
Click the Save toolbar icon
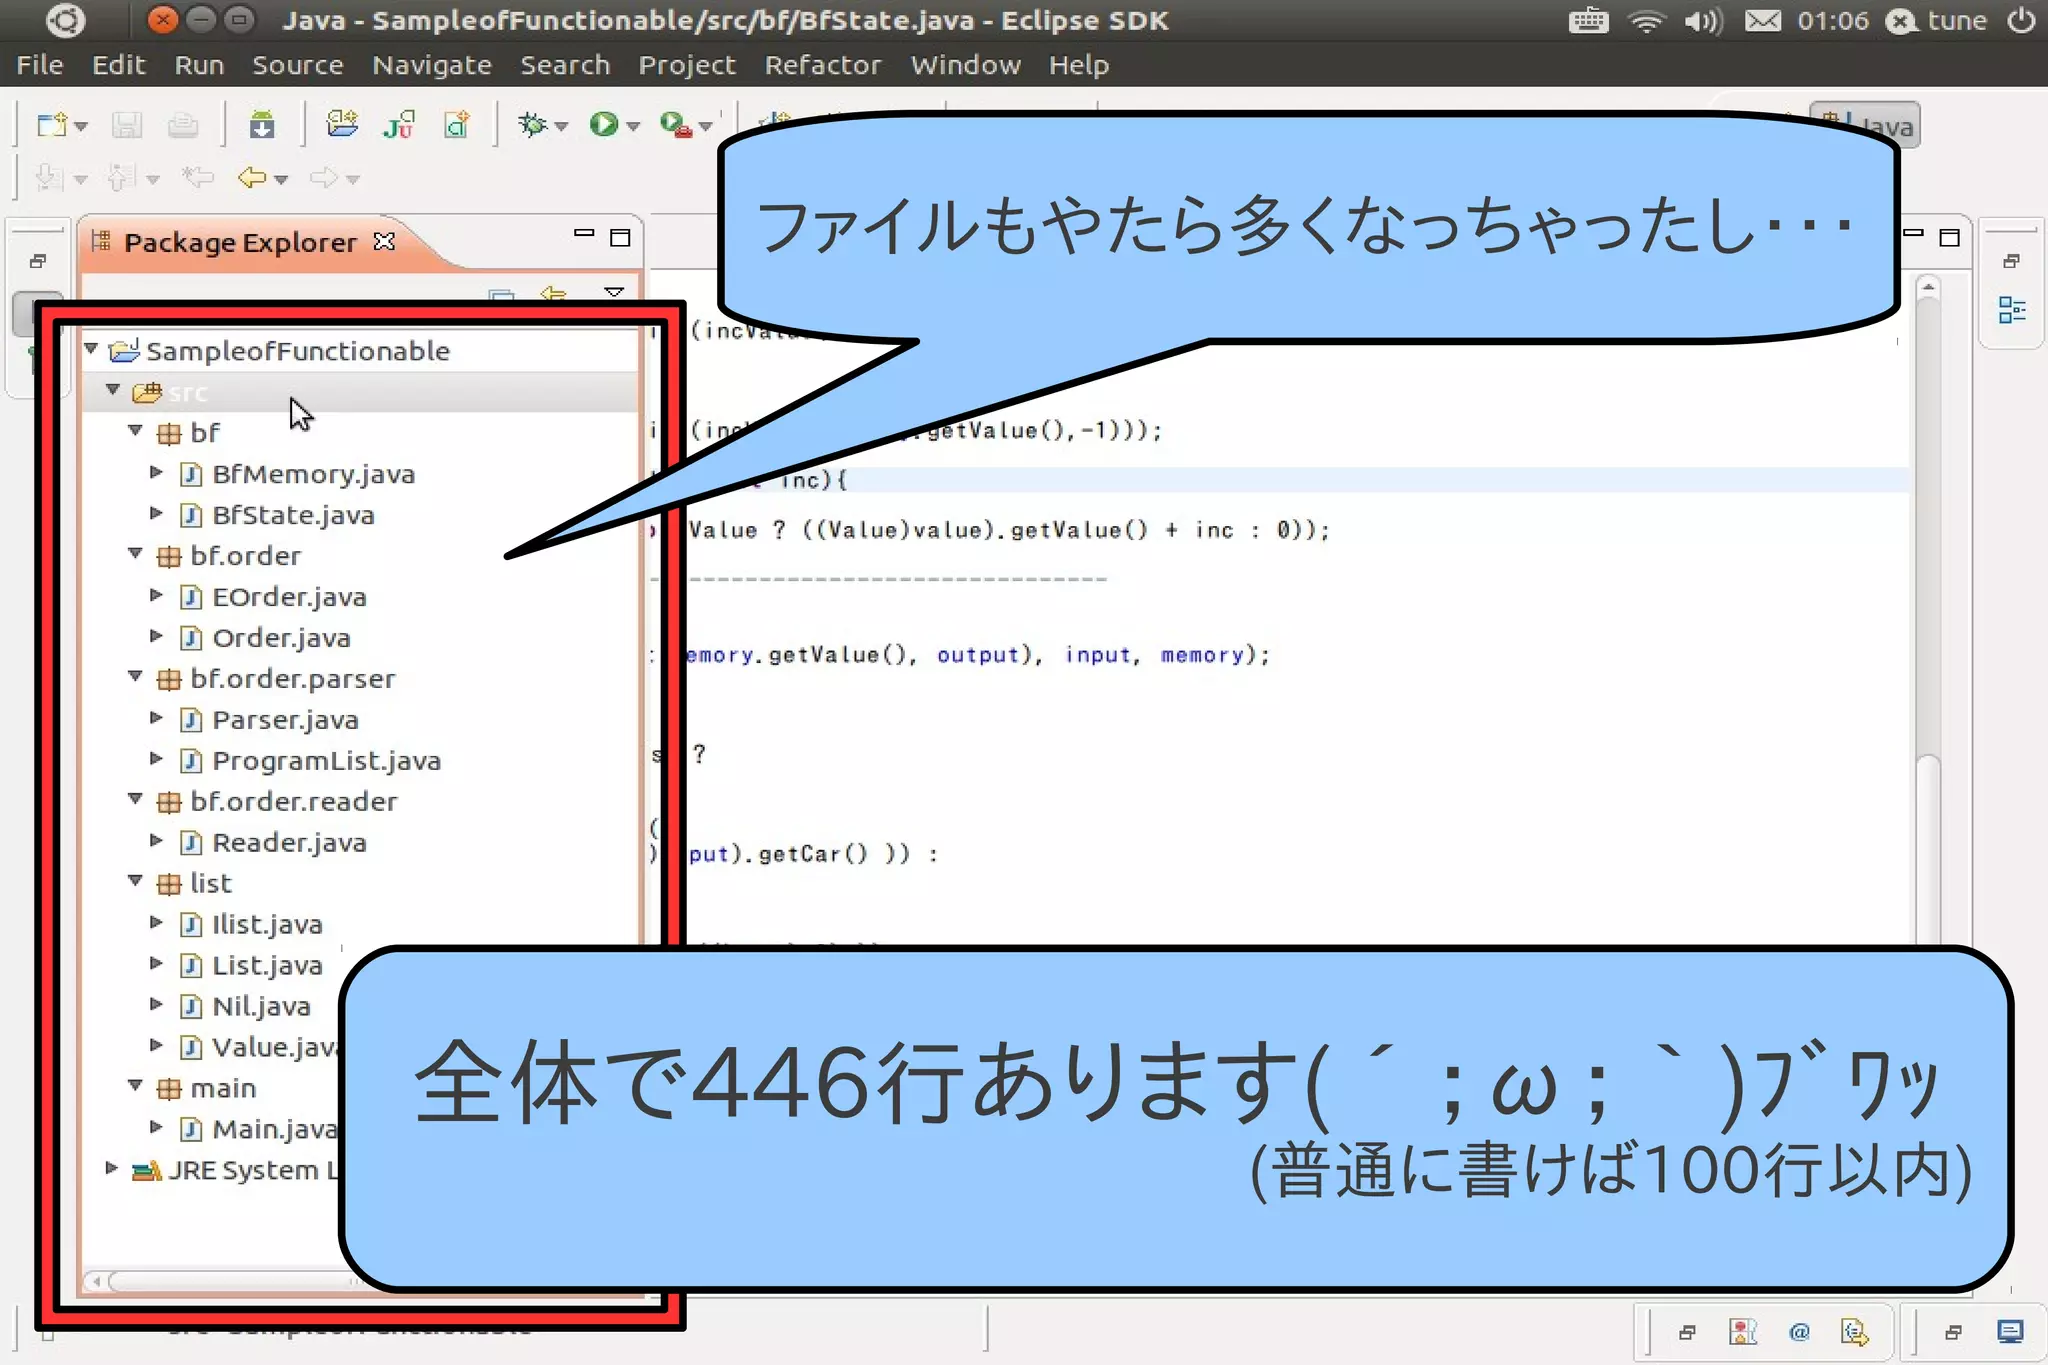coord(126,125)
